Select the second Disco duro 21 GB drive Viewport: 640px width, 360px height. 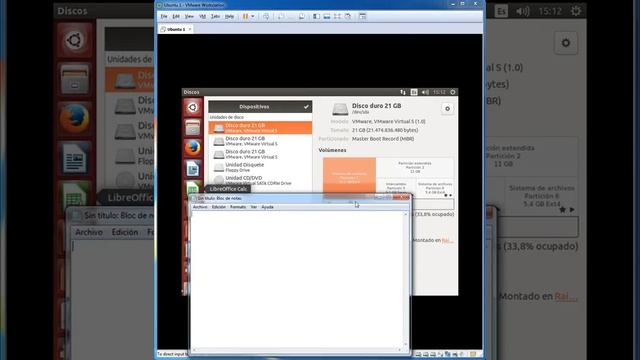[x=260, y=141]
